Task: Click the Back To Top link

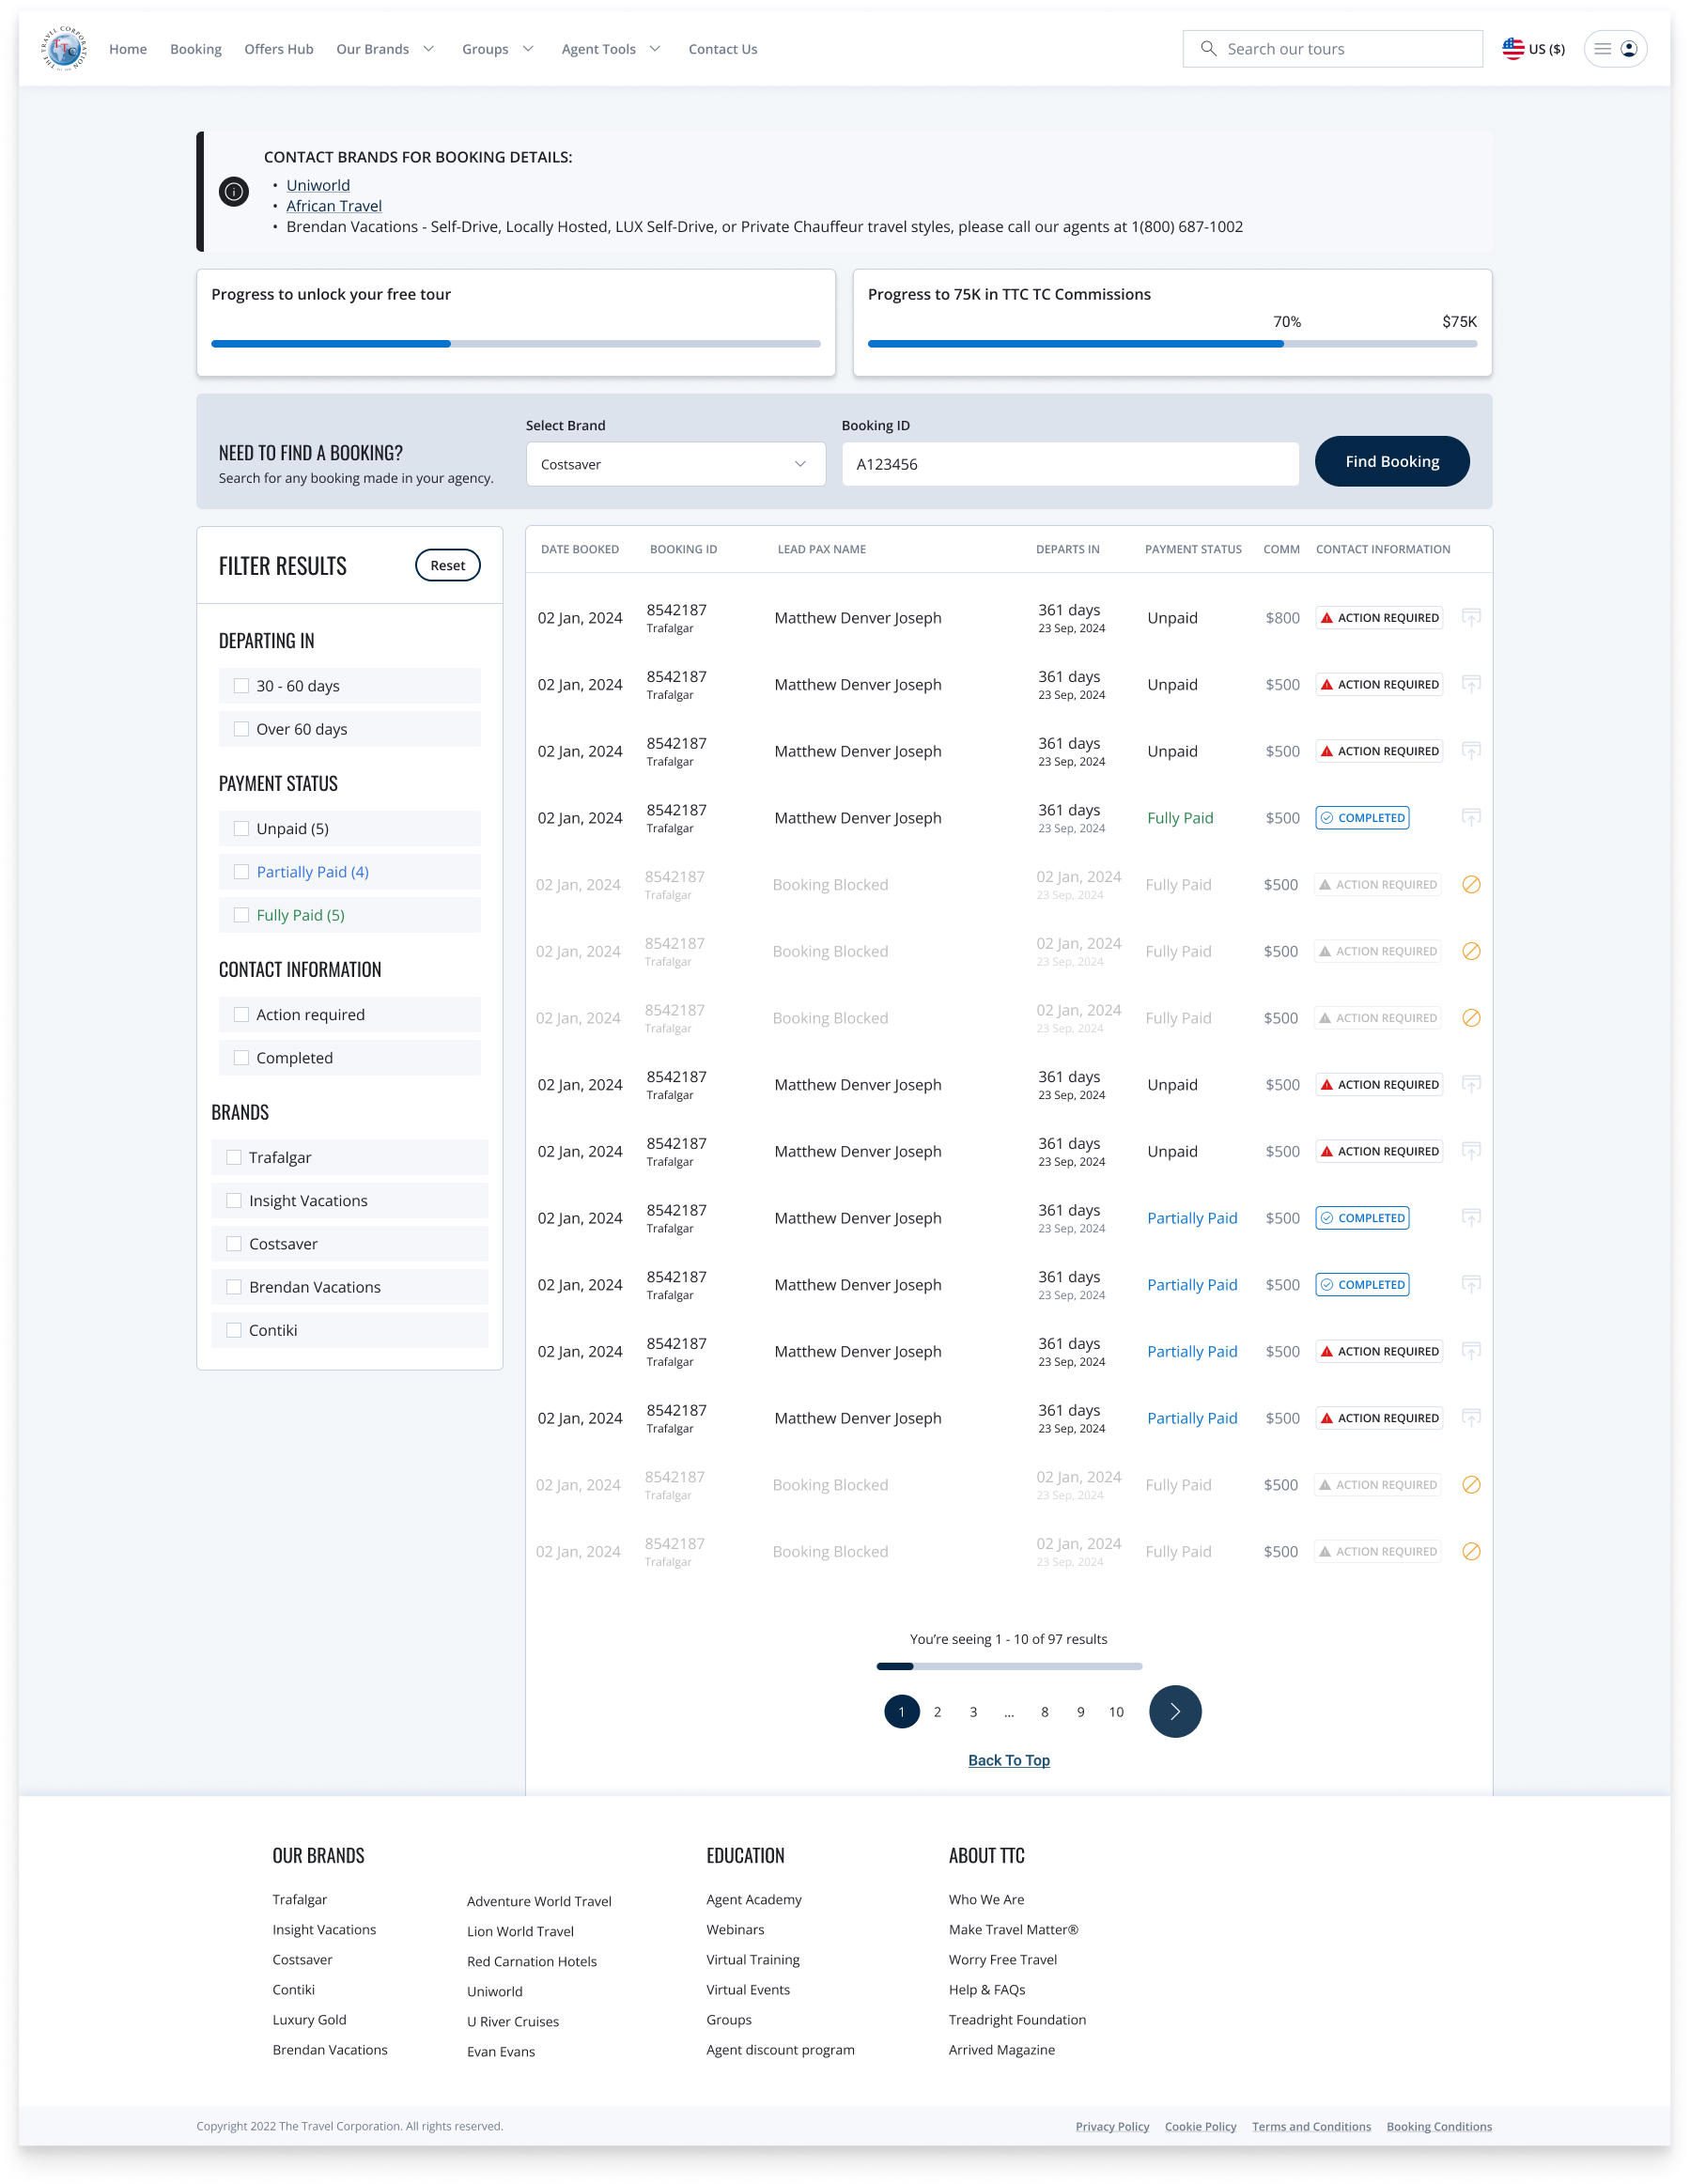Action: [x=1008, y=1760]
